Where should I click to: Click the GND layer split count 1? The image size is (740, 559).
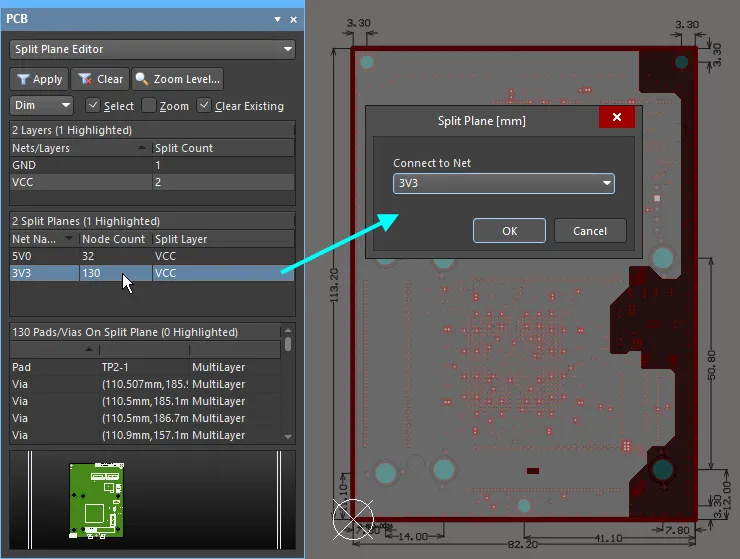pyautogui.click(x=224, y=165)
